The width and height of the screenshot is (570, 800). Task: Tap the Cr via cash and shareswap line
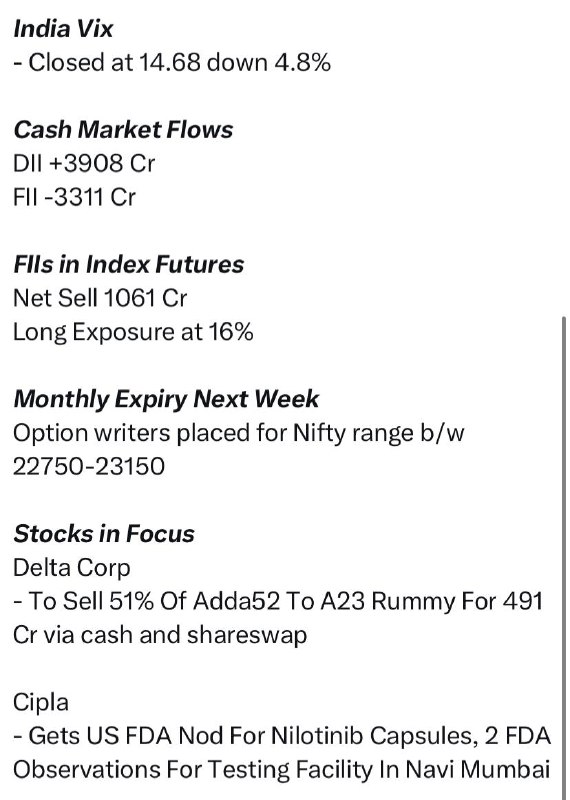pos(160,635)
